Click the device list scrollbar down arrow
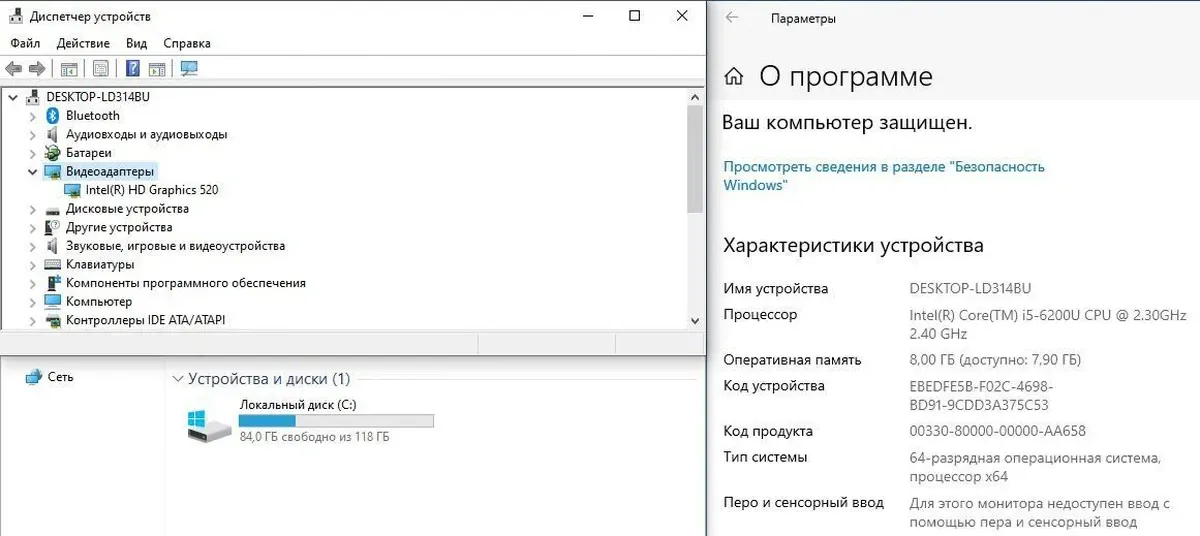 [695, 320]
